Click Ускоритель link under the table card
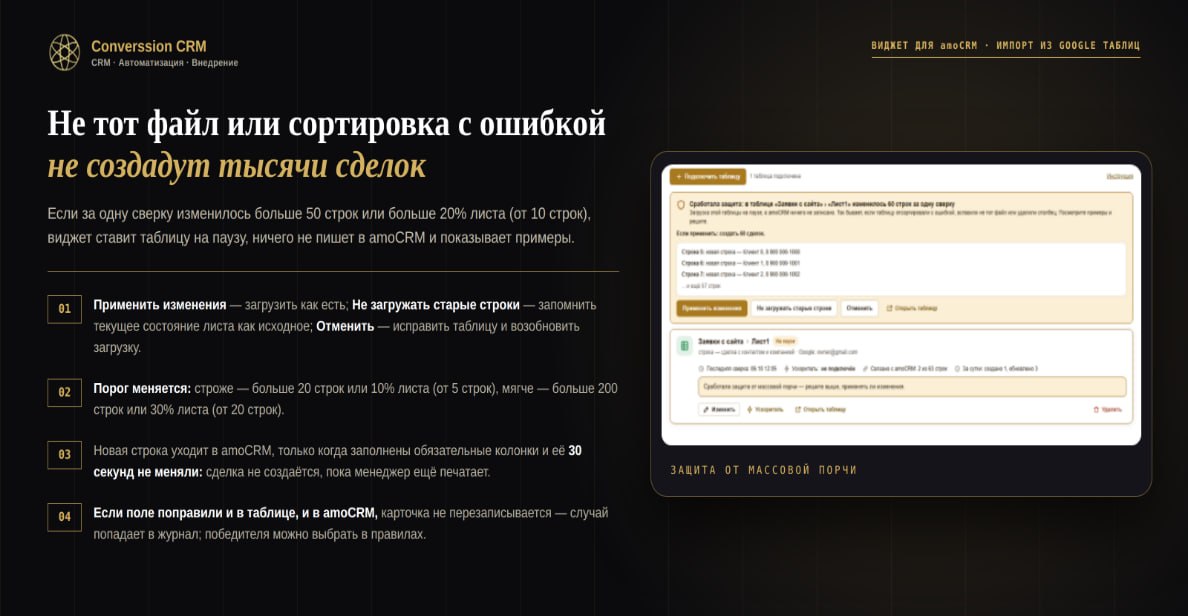 pyautogui.click(x=765, y=409)
